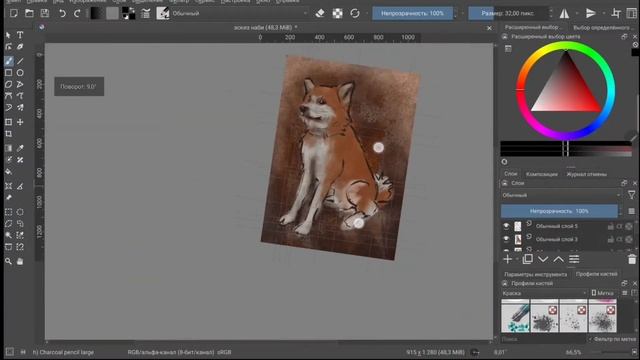Adjust the top Opacity 100% slider

pos(412,13)
